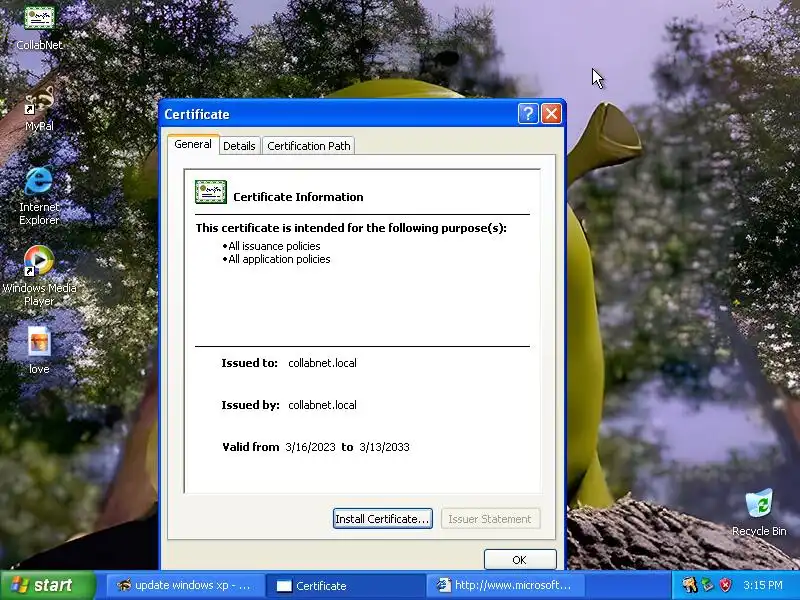
Task: Click the 3:15 PM taskbar clock
Action: pyautogui.click(x=763, y=585)
